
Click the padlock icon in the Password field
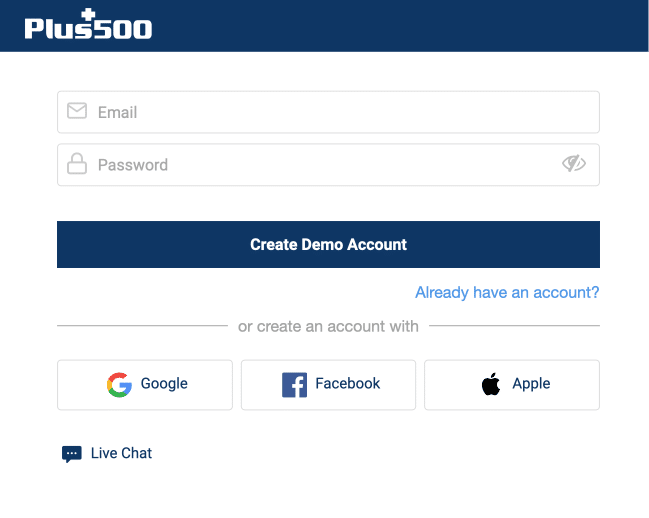(x=77, y=163)
